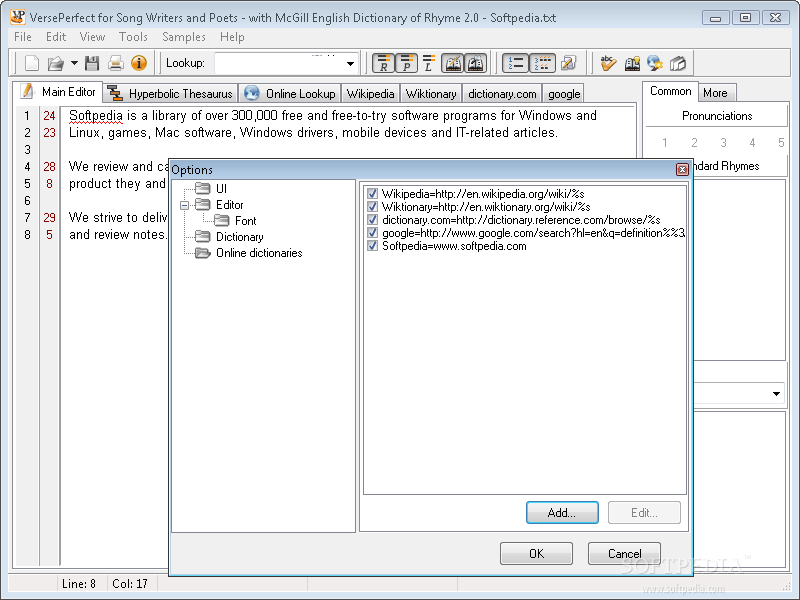Viewport: 800px width, 600px height.
Task: Open the dropdown in the right rhymes panel
Action: [x=776, y=394]
